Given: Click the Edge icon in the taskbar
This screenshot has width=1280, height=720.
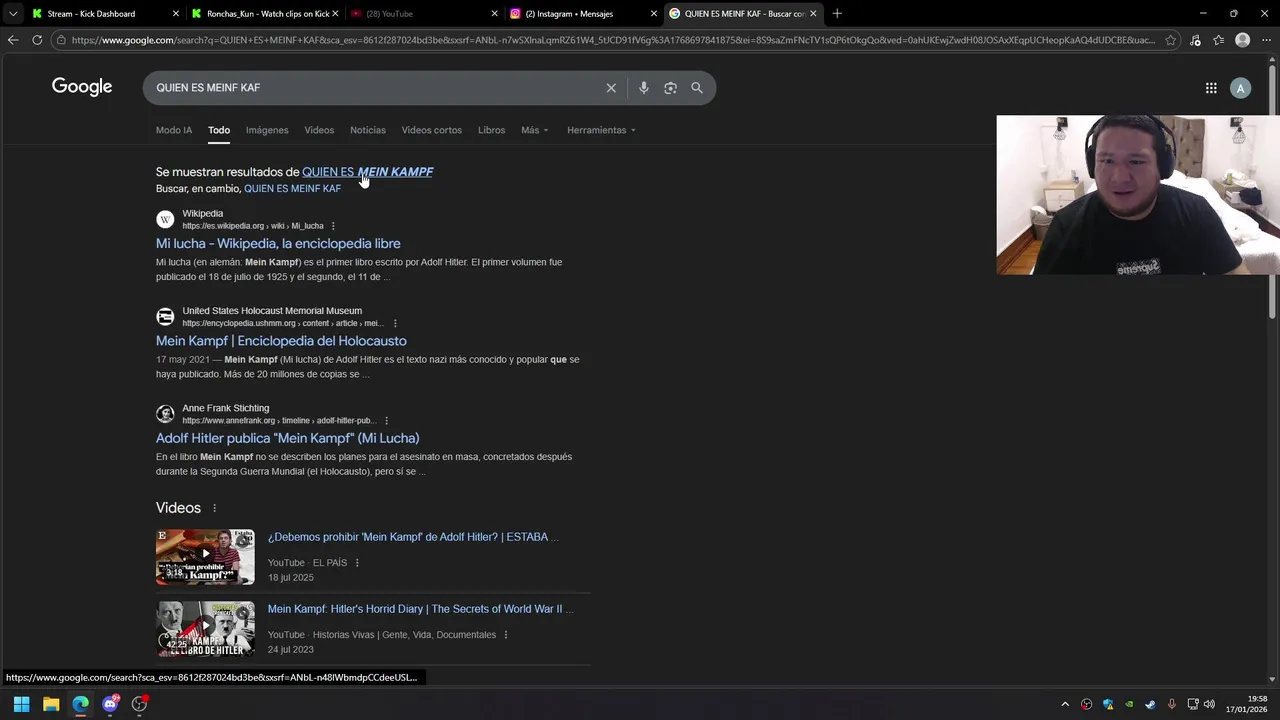Looking at the screenshot, I should pos(80,704).
